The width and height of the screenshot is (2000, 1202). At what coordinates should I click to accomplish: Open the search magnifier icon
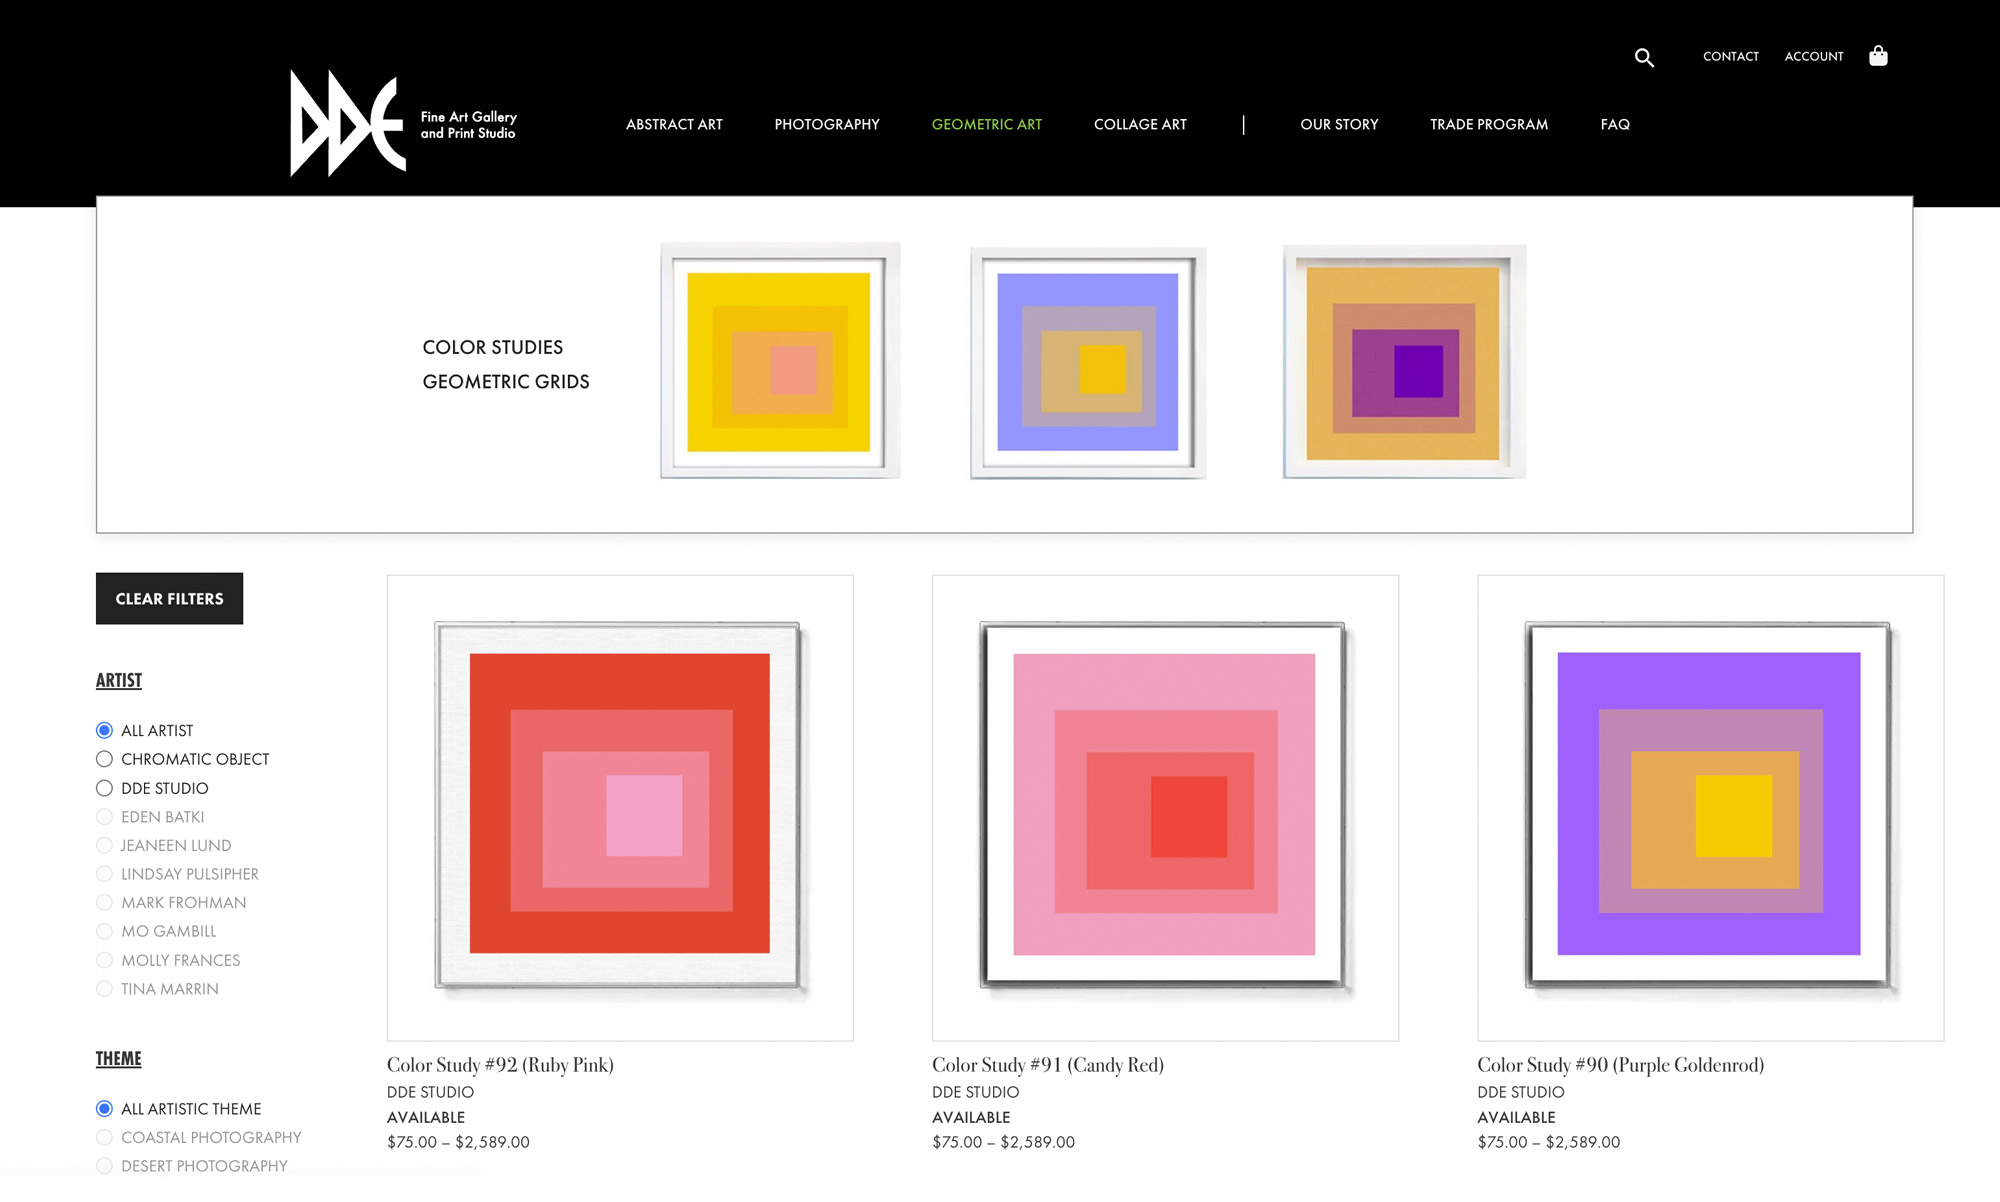[x=1644, y=58]
